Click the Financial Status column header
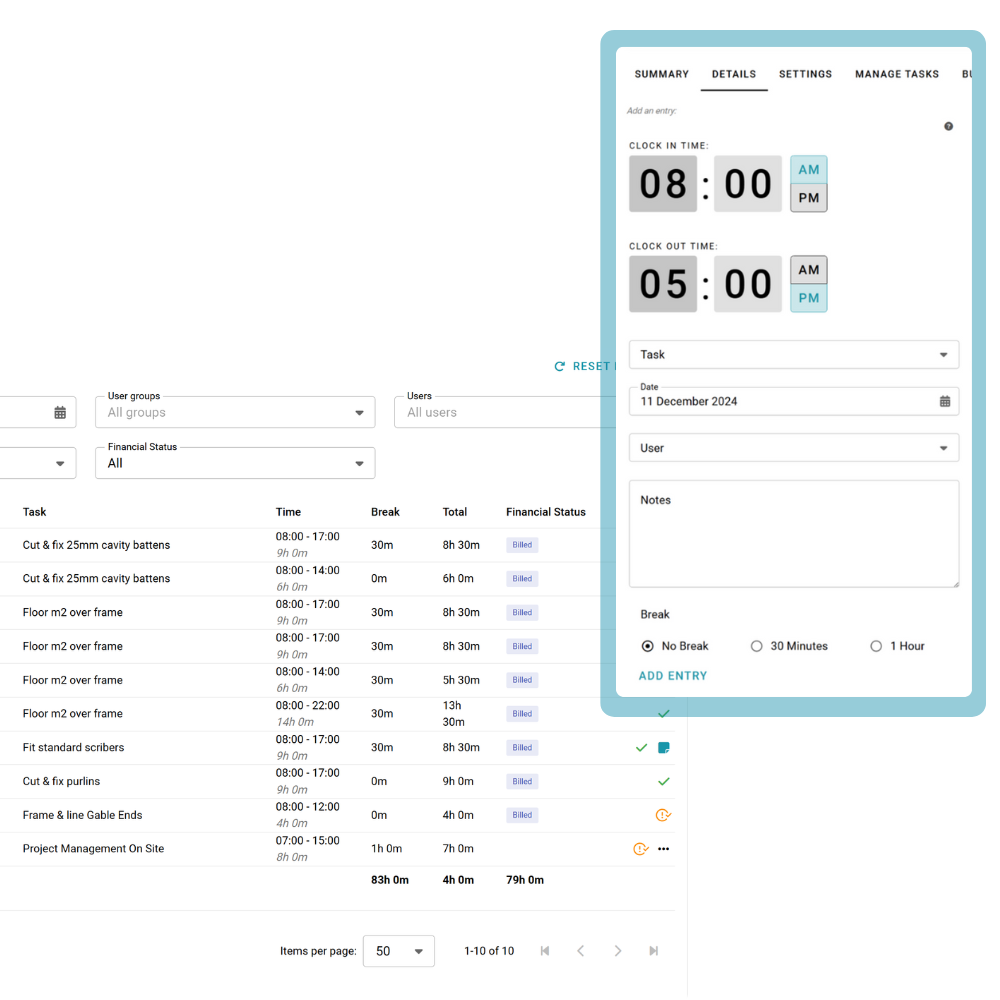The width and height of the screenshot is (1000, 1000). 546,512
